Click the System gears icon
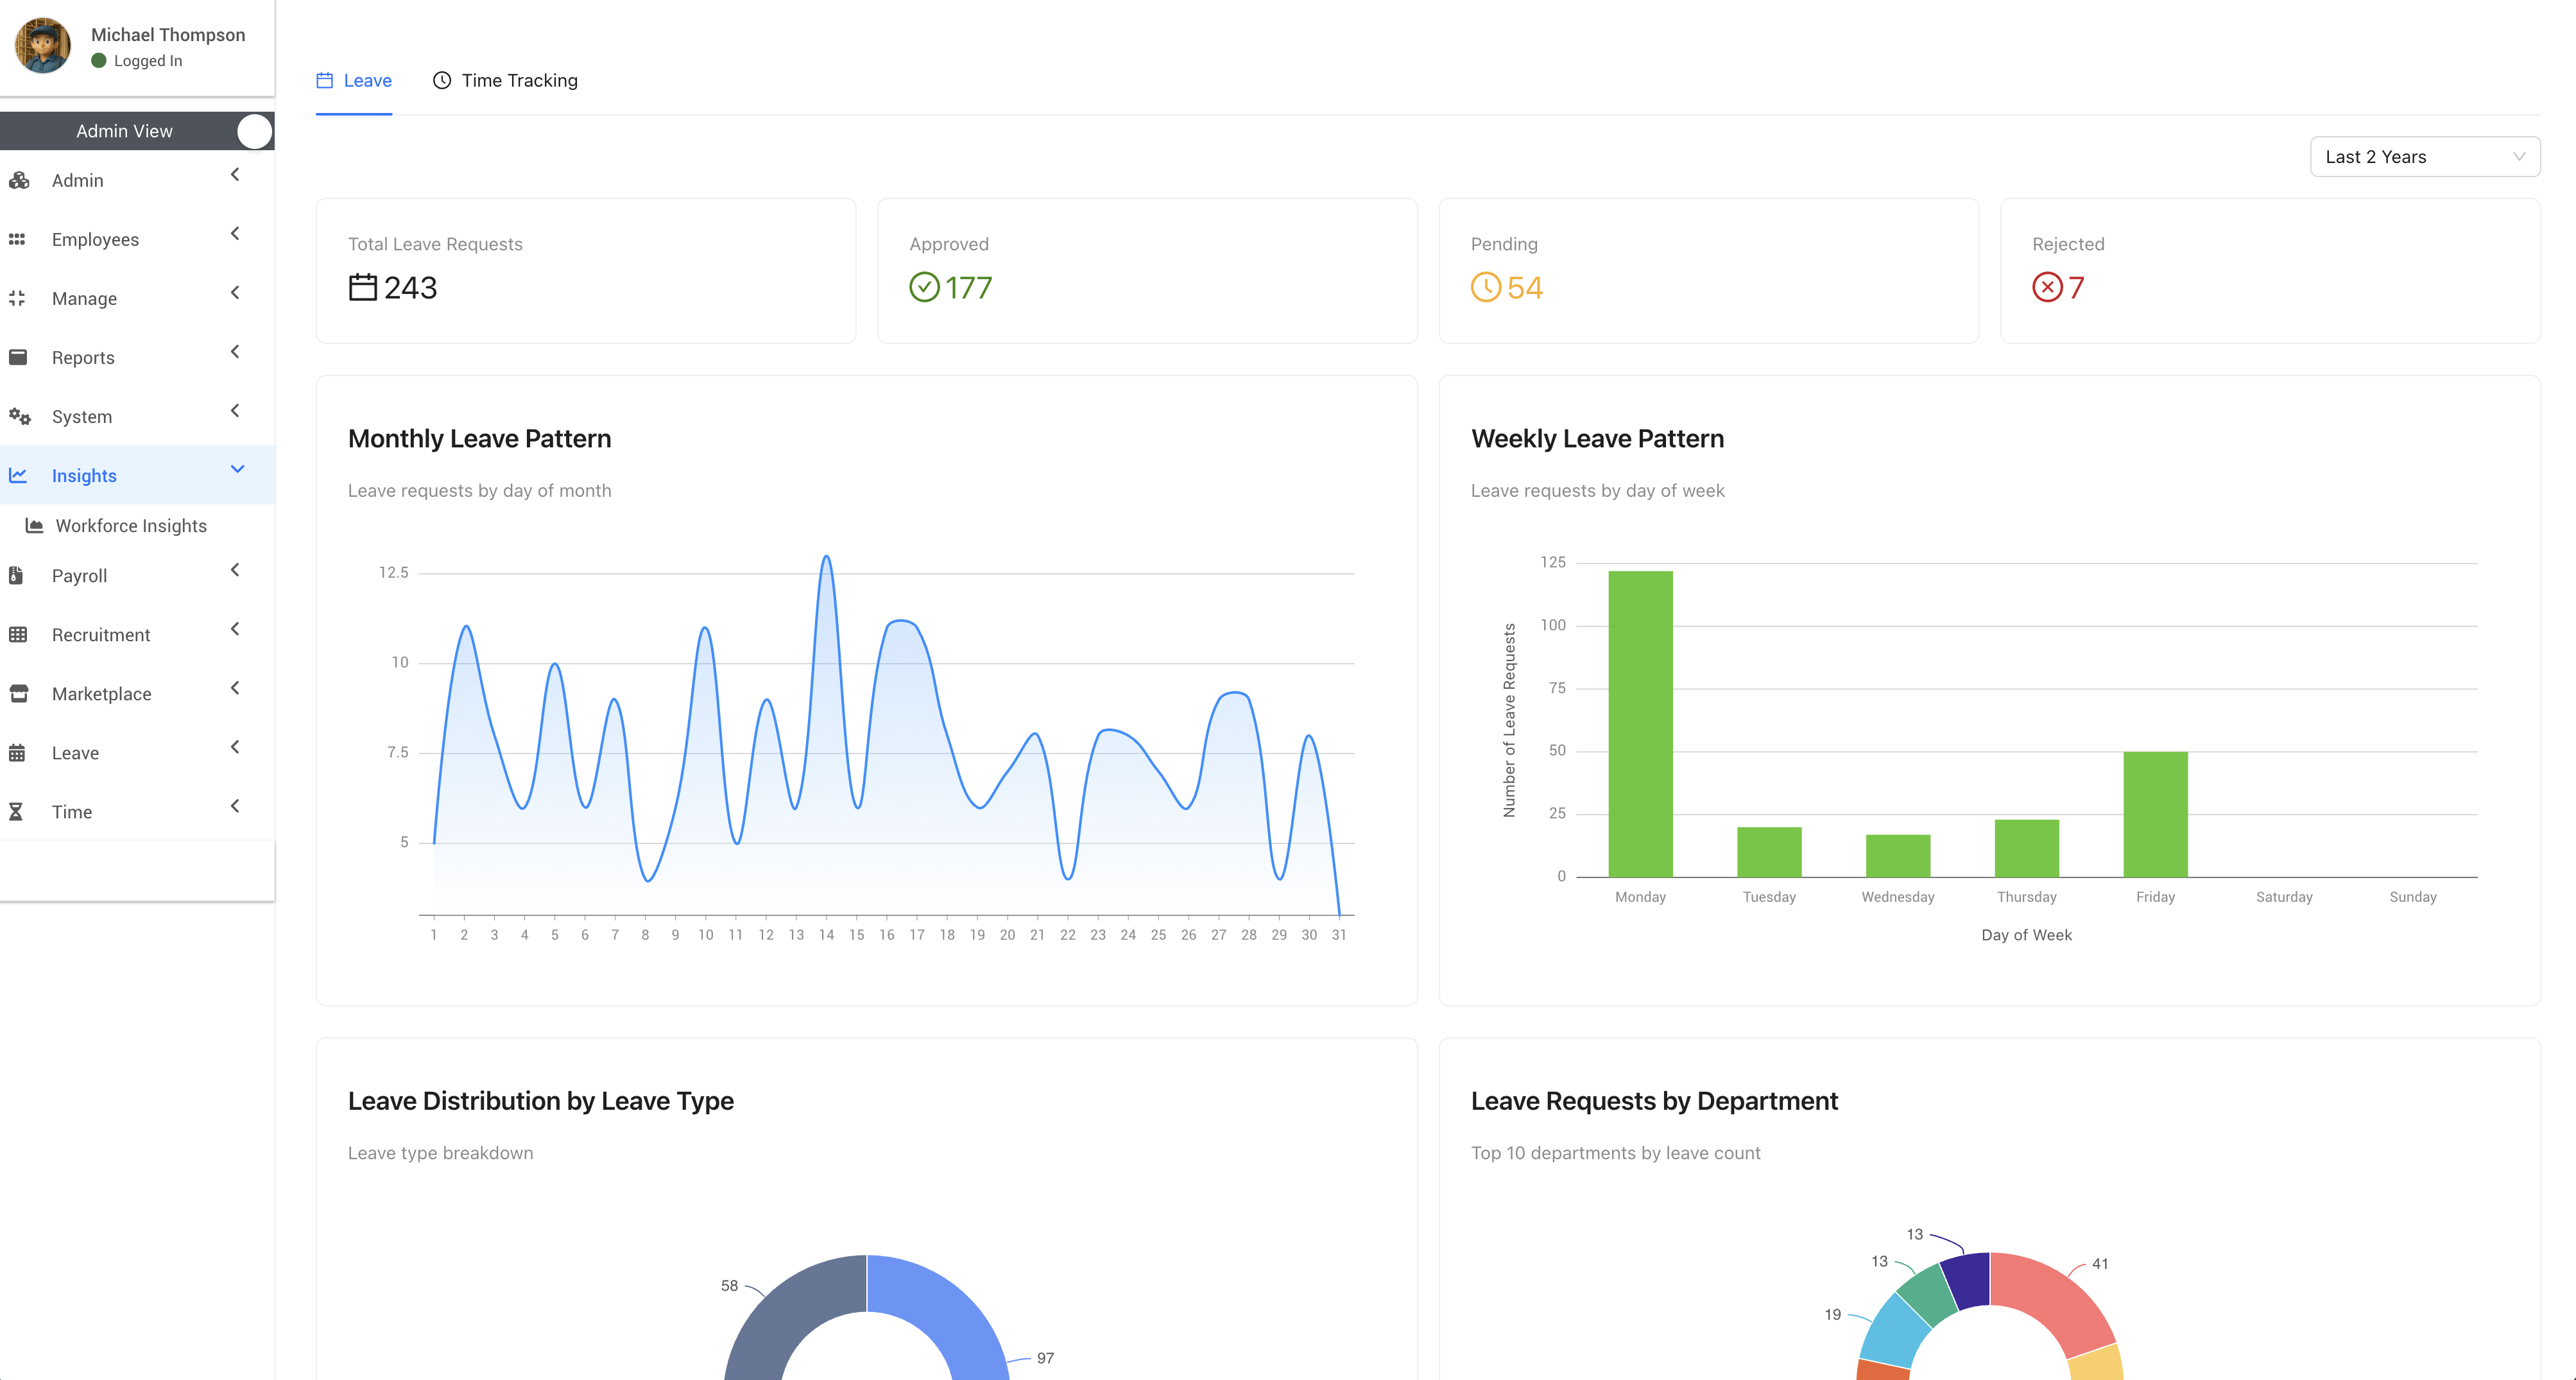 (19, 416)
